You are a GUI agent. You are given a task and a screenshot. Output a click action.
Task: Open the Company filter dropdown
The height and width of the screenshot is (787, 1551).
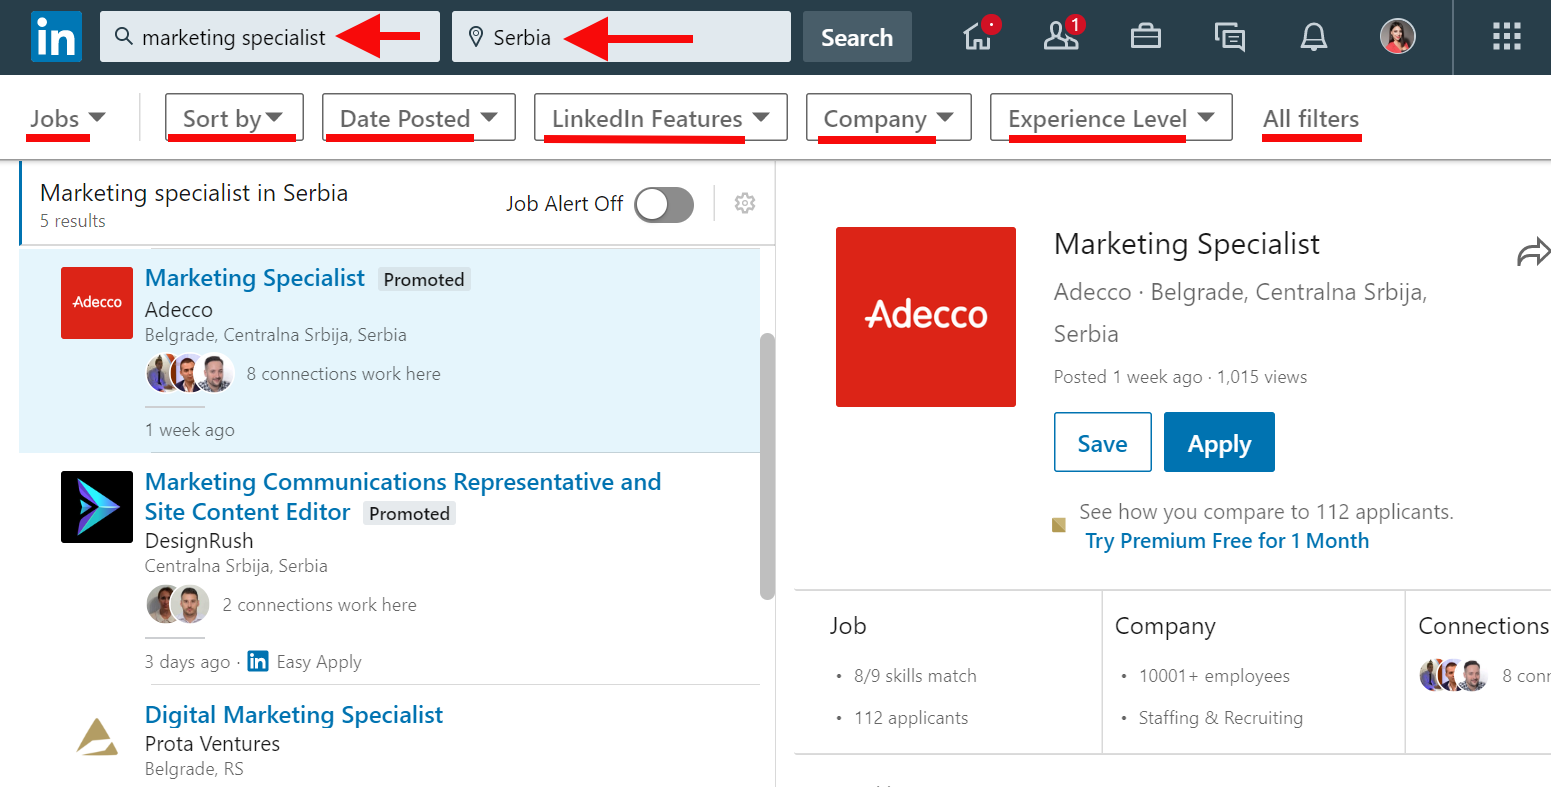click(x=889, y=118)
